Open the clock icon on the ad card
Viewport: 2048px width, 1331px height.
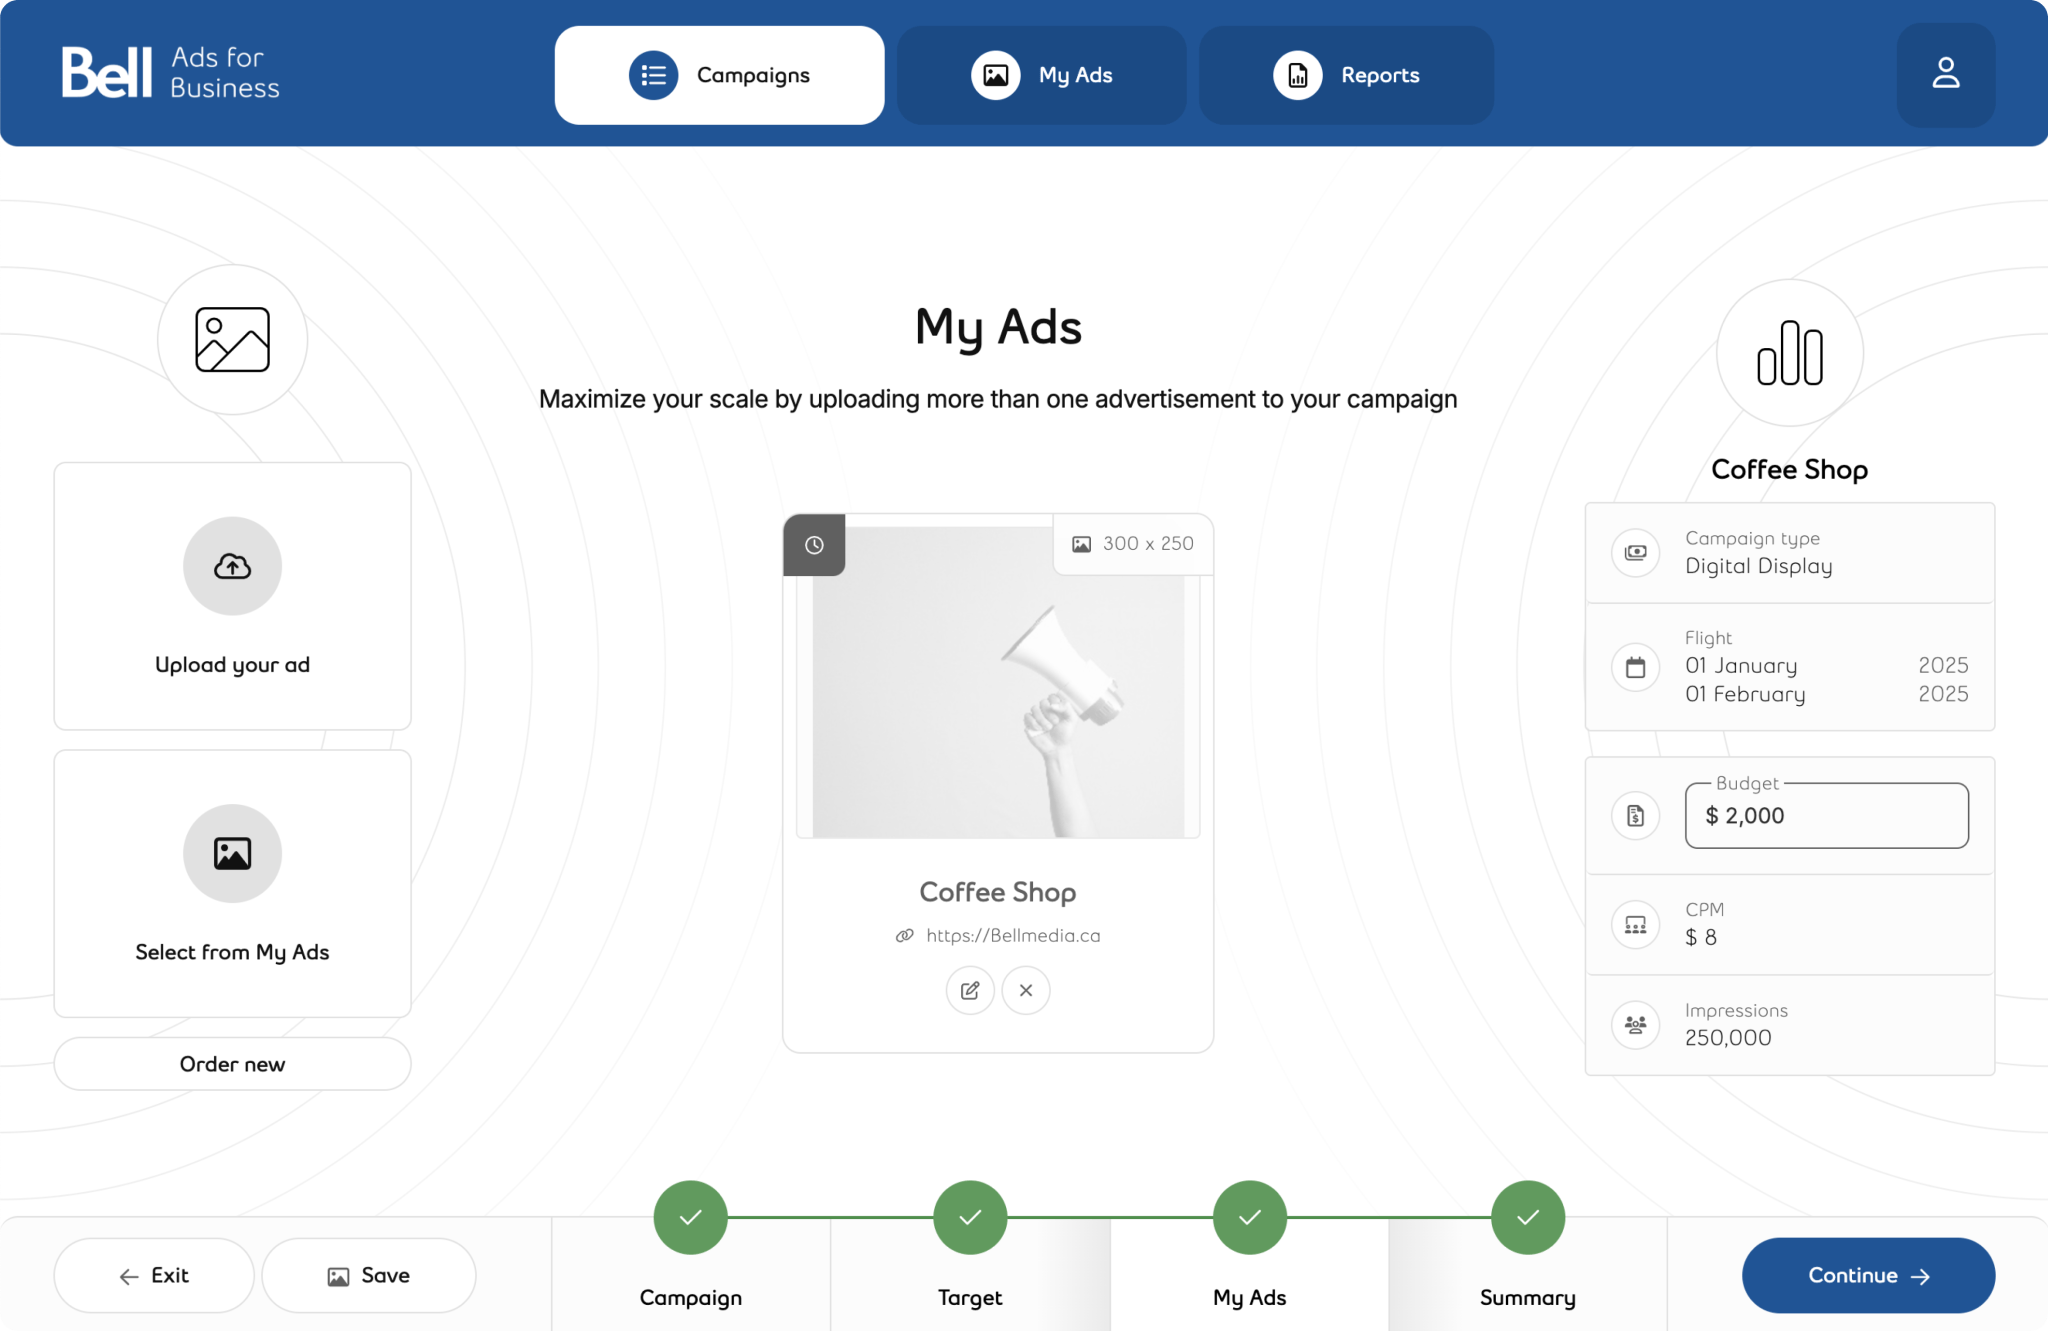814,545
